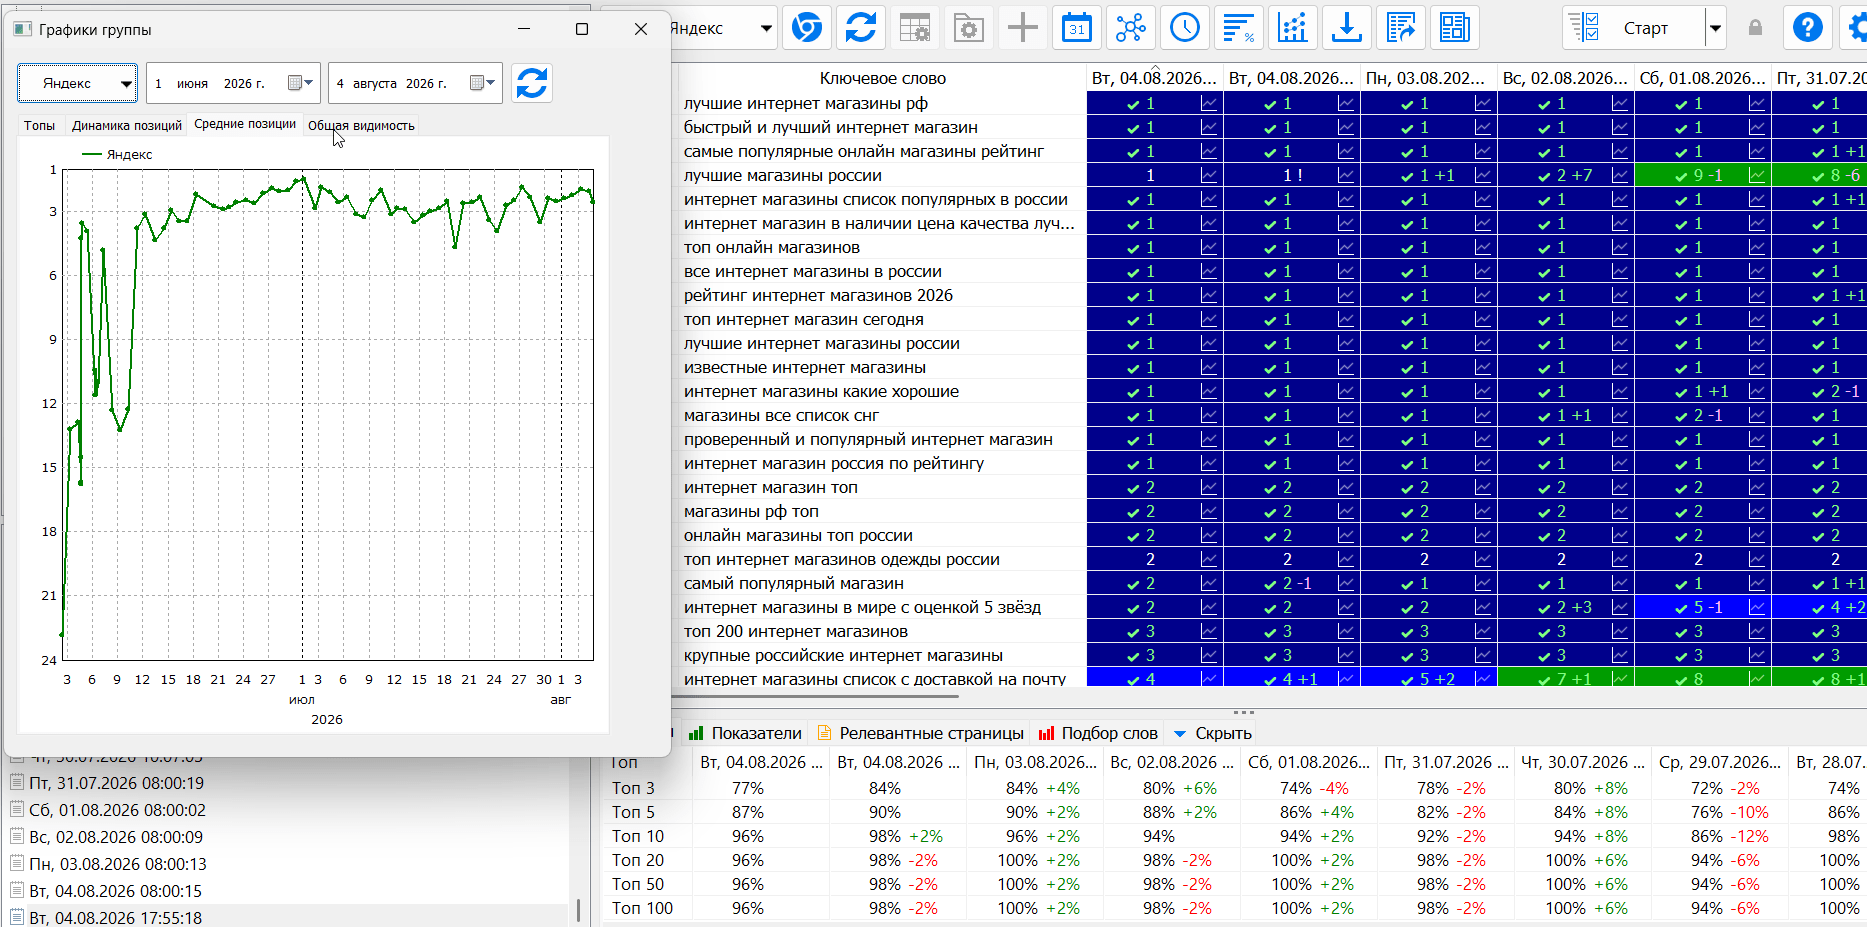Click refresh icon in Графики группы dialog

[x=532, y=83]
